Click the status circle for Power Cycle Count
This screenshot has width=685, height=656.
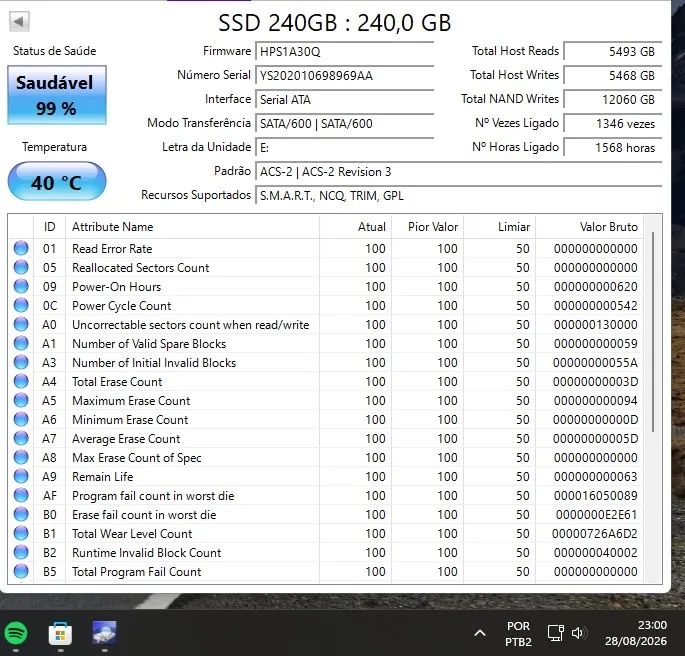point(21,305)
